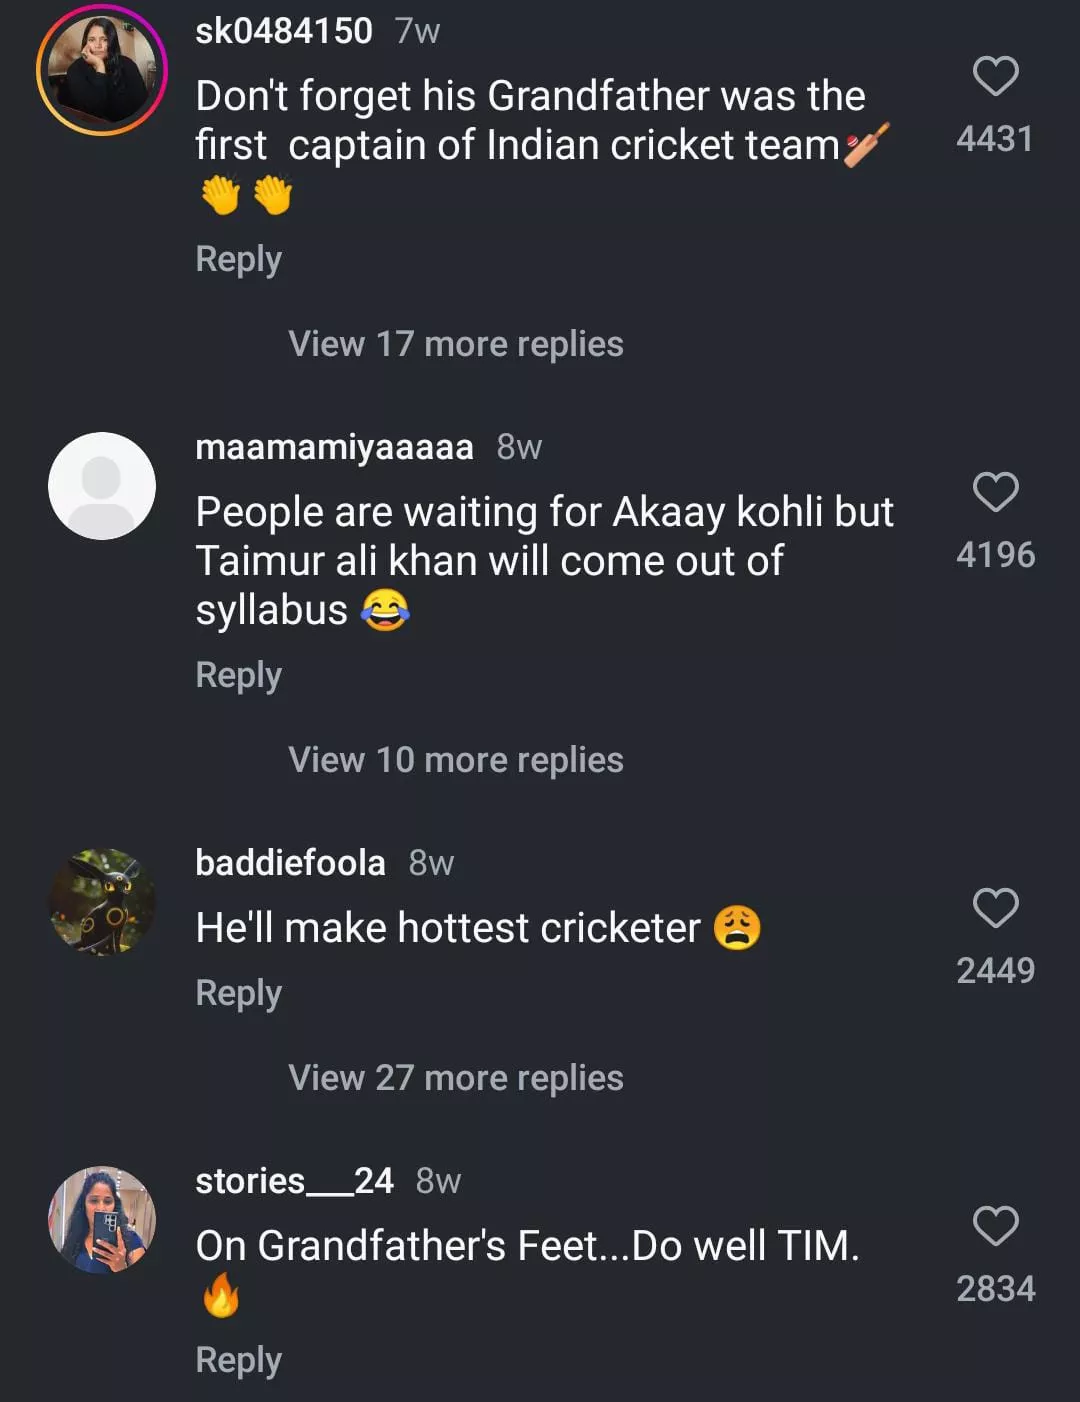The image size is (1080, 1402).
Task: Reply to sk0484150's comment
Action: (x=238, y=259)
